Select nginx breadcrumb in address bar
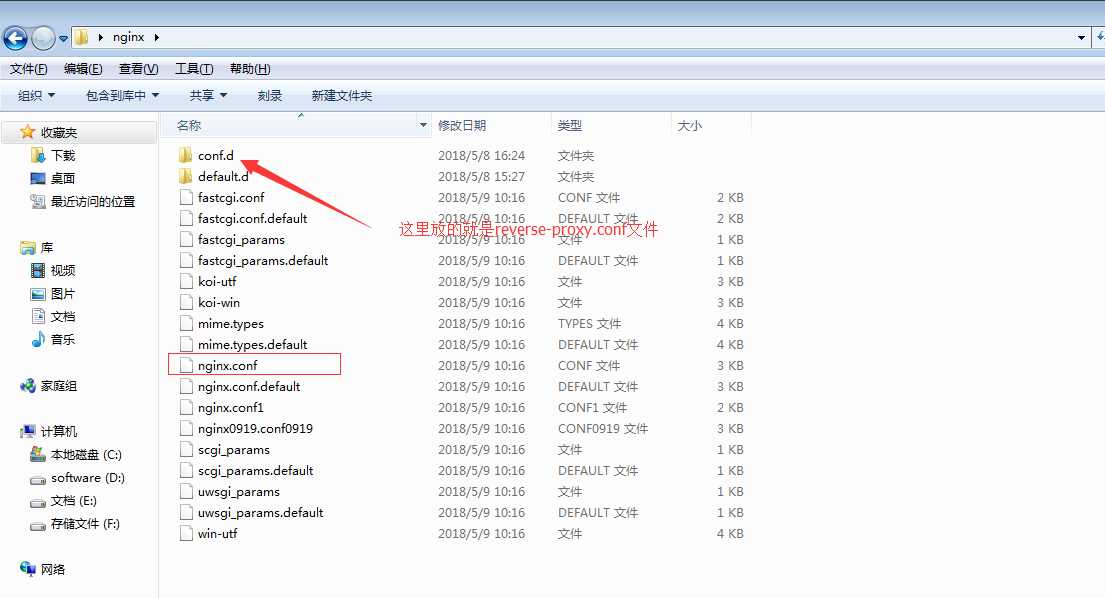Image resolution: width=1105 pixels, height=598 pixels. tap(128, 37)
